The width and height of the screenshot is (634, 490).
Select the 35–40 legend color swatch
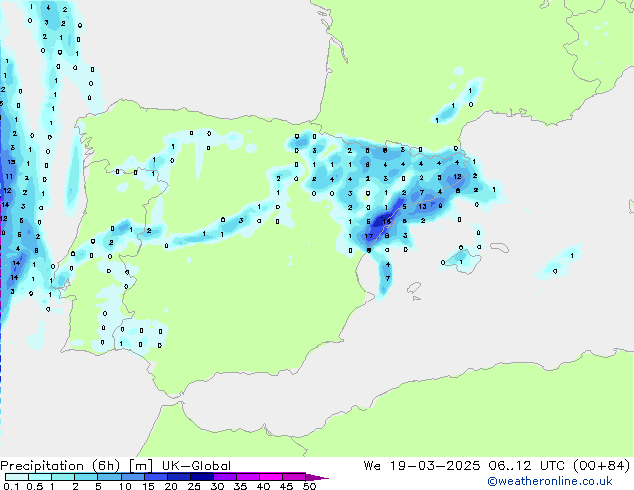pos(248,477)
